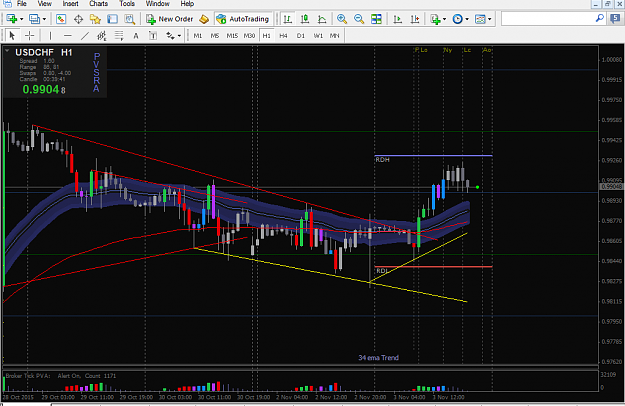The image size is (625, 406).
Task: Click the 34 ema Trend label
Action: [x=378, y=358]
